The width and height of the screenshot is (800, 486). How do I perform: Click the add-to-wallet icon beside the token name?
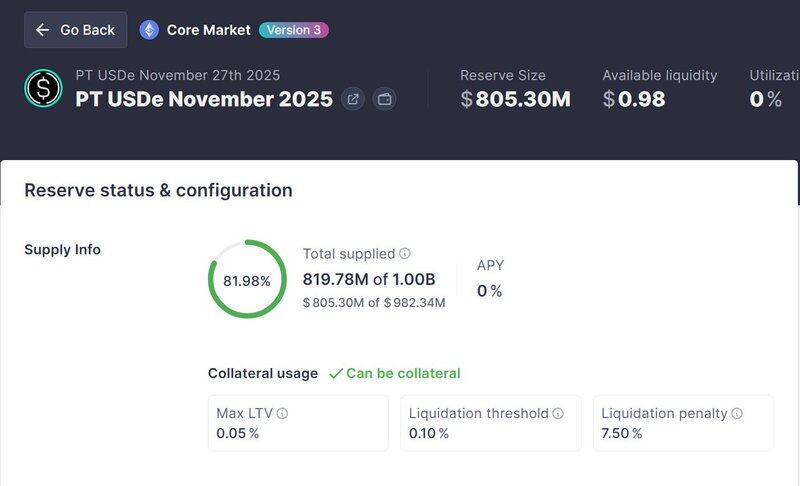[384, 99]
